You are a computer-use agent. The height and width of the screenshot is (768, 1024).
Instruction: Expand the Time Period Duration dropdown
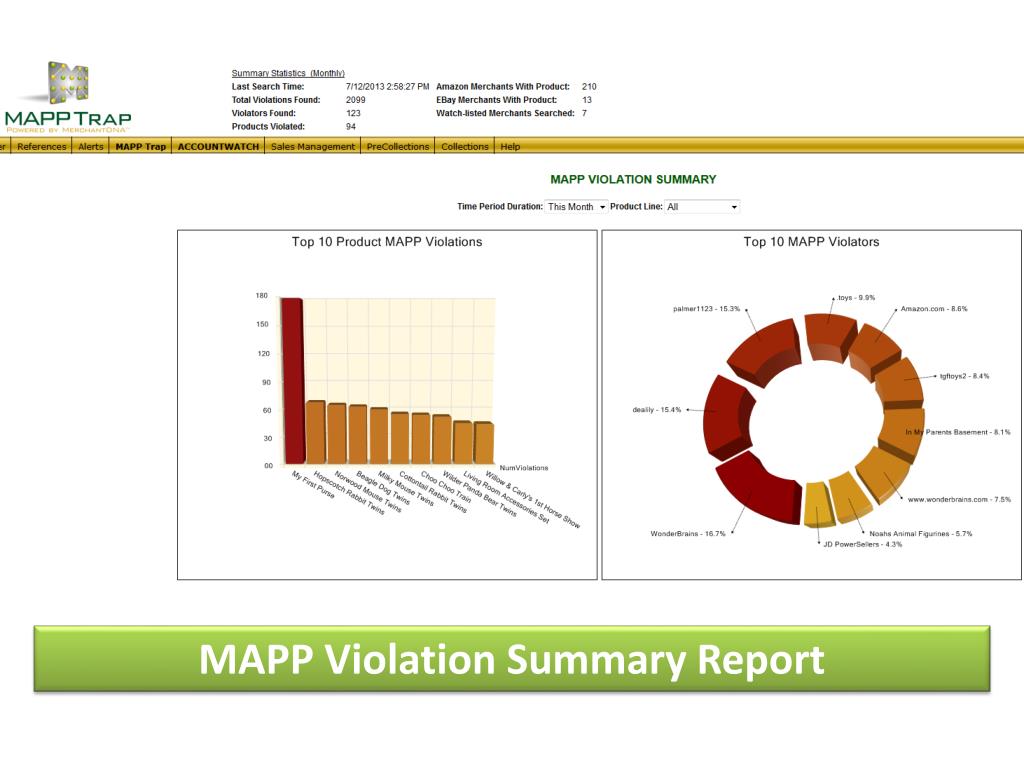[x=576, y=206]
